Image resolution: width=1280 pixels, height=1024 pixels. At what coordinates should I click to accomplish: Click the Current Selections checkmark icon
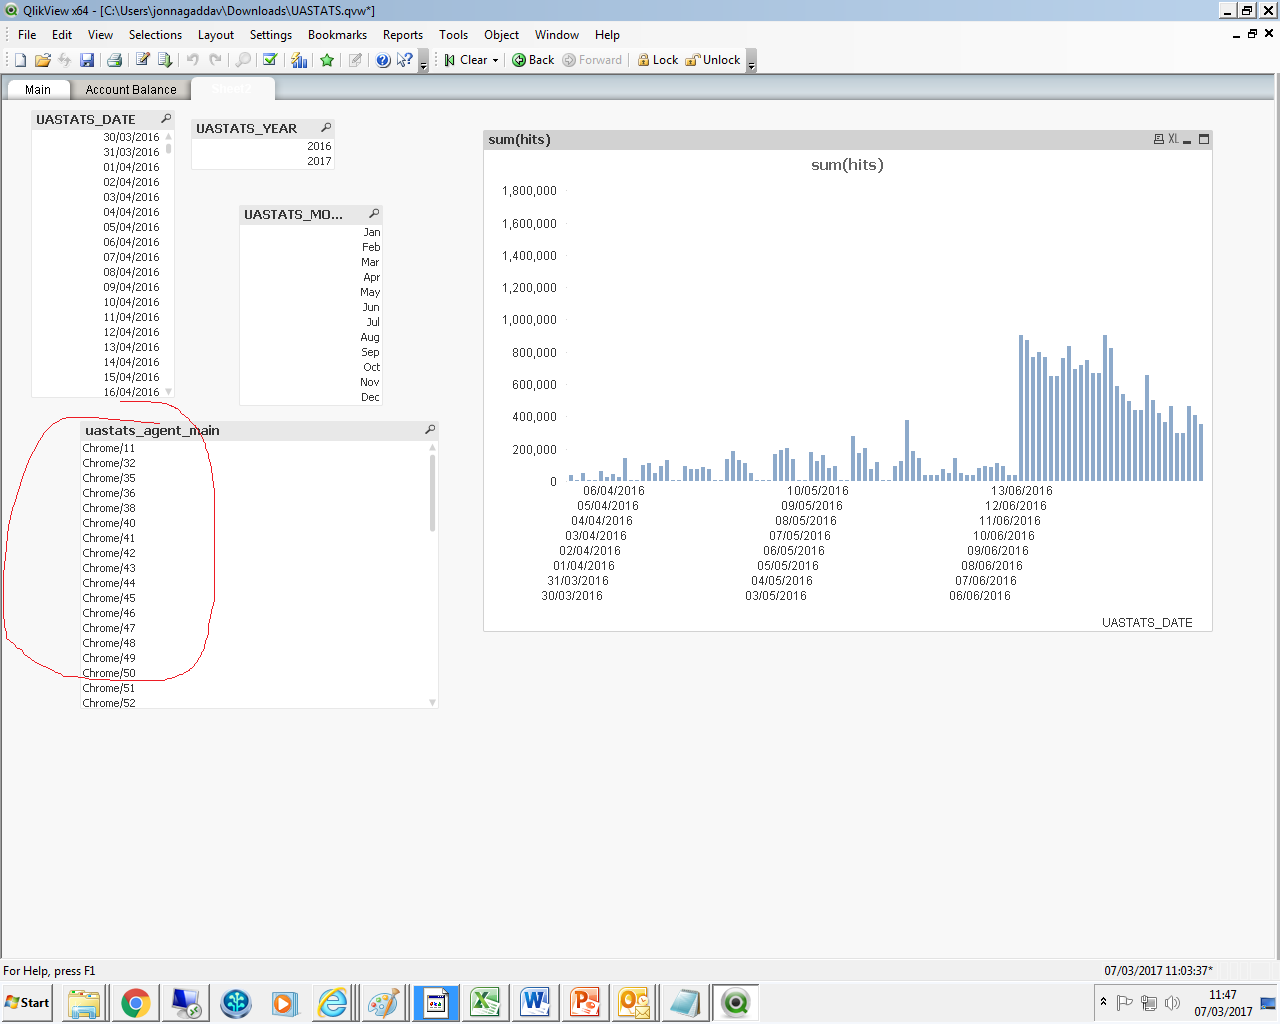pyautogui.click(x=270, y=60)
